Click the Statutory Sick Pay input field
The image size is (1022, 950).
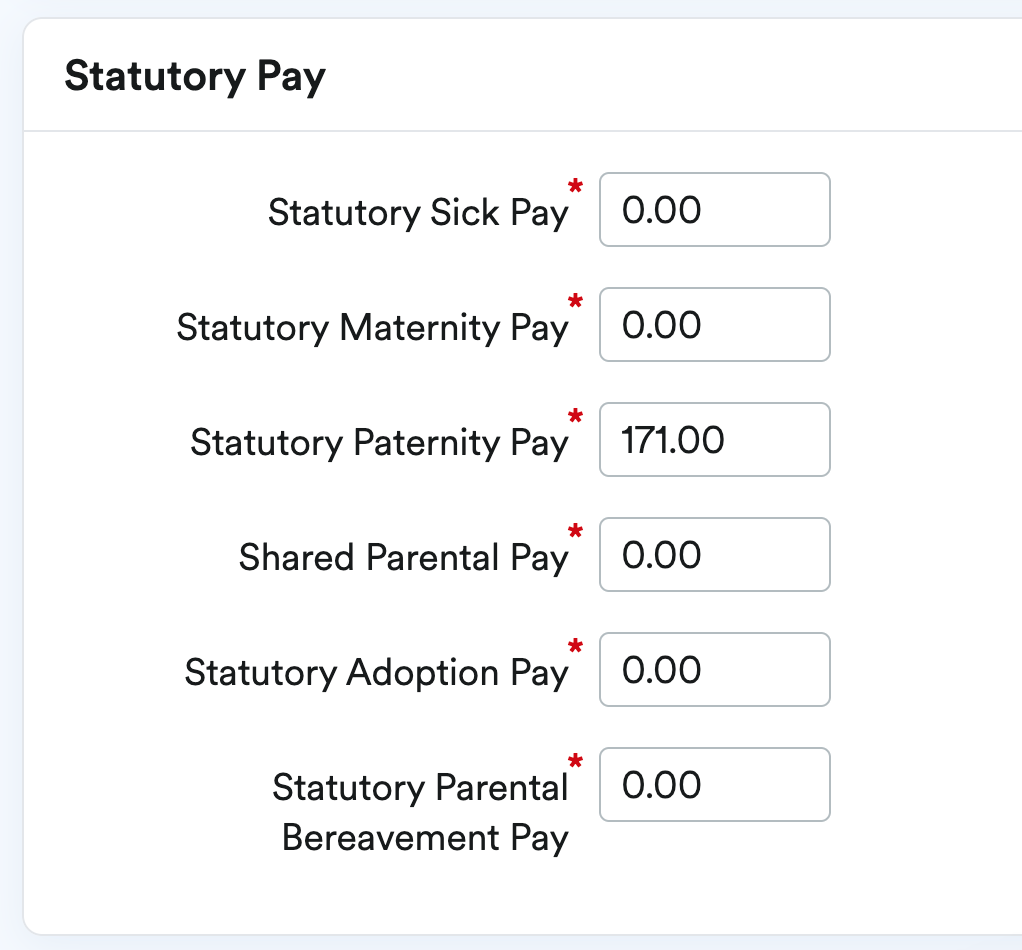tap(714, 210)
